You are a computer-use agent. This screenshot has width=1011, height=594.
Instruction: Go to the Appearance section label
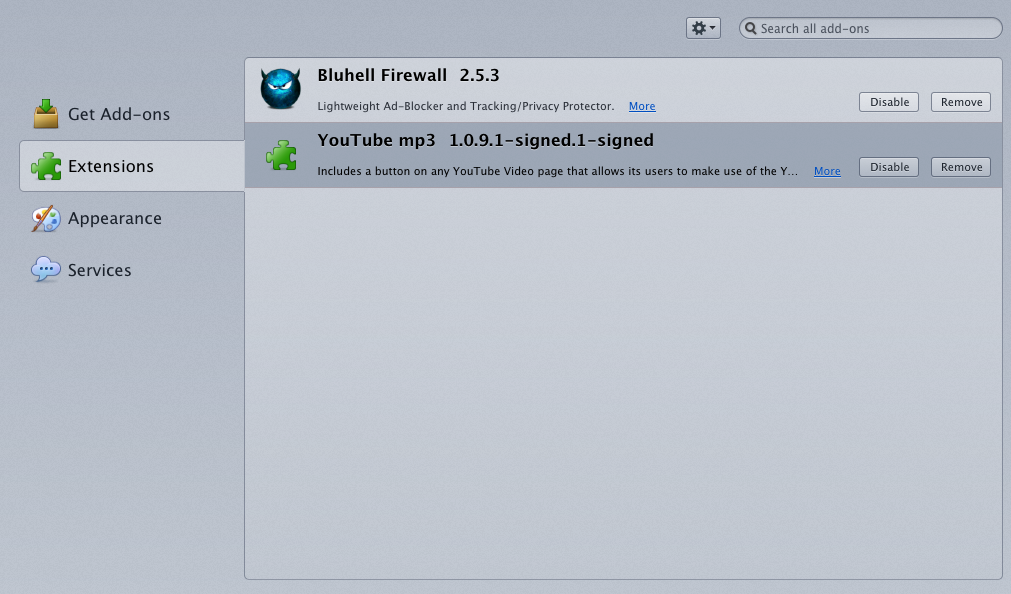tap(115, 218)
